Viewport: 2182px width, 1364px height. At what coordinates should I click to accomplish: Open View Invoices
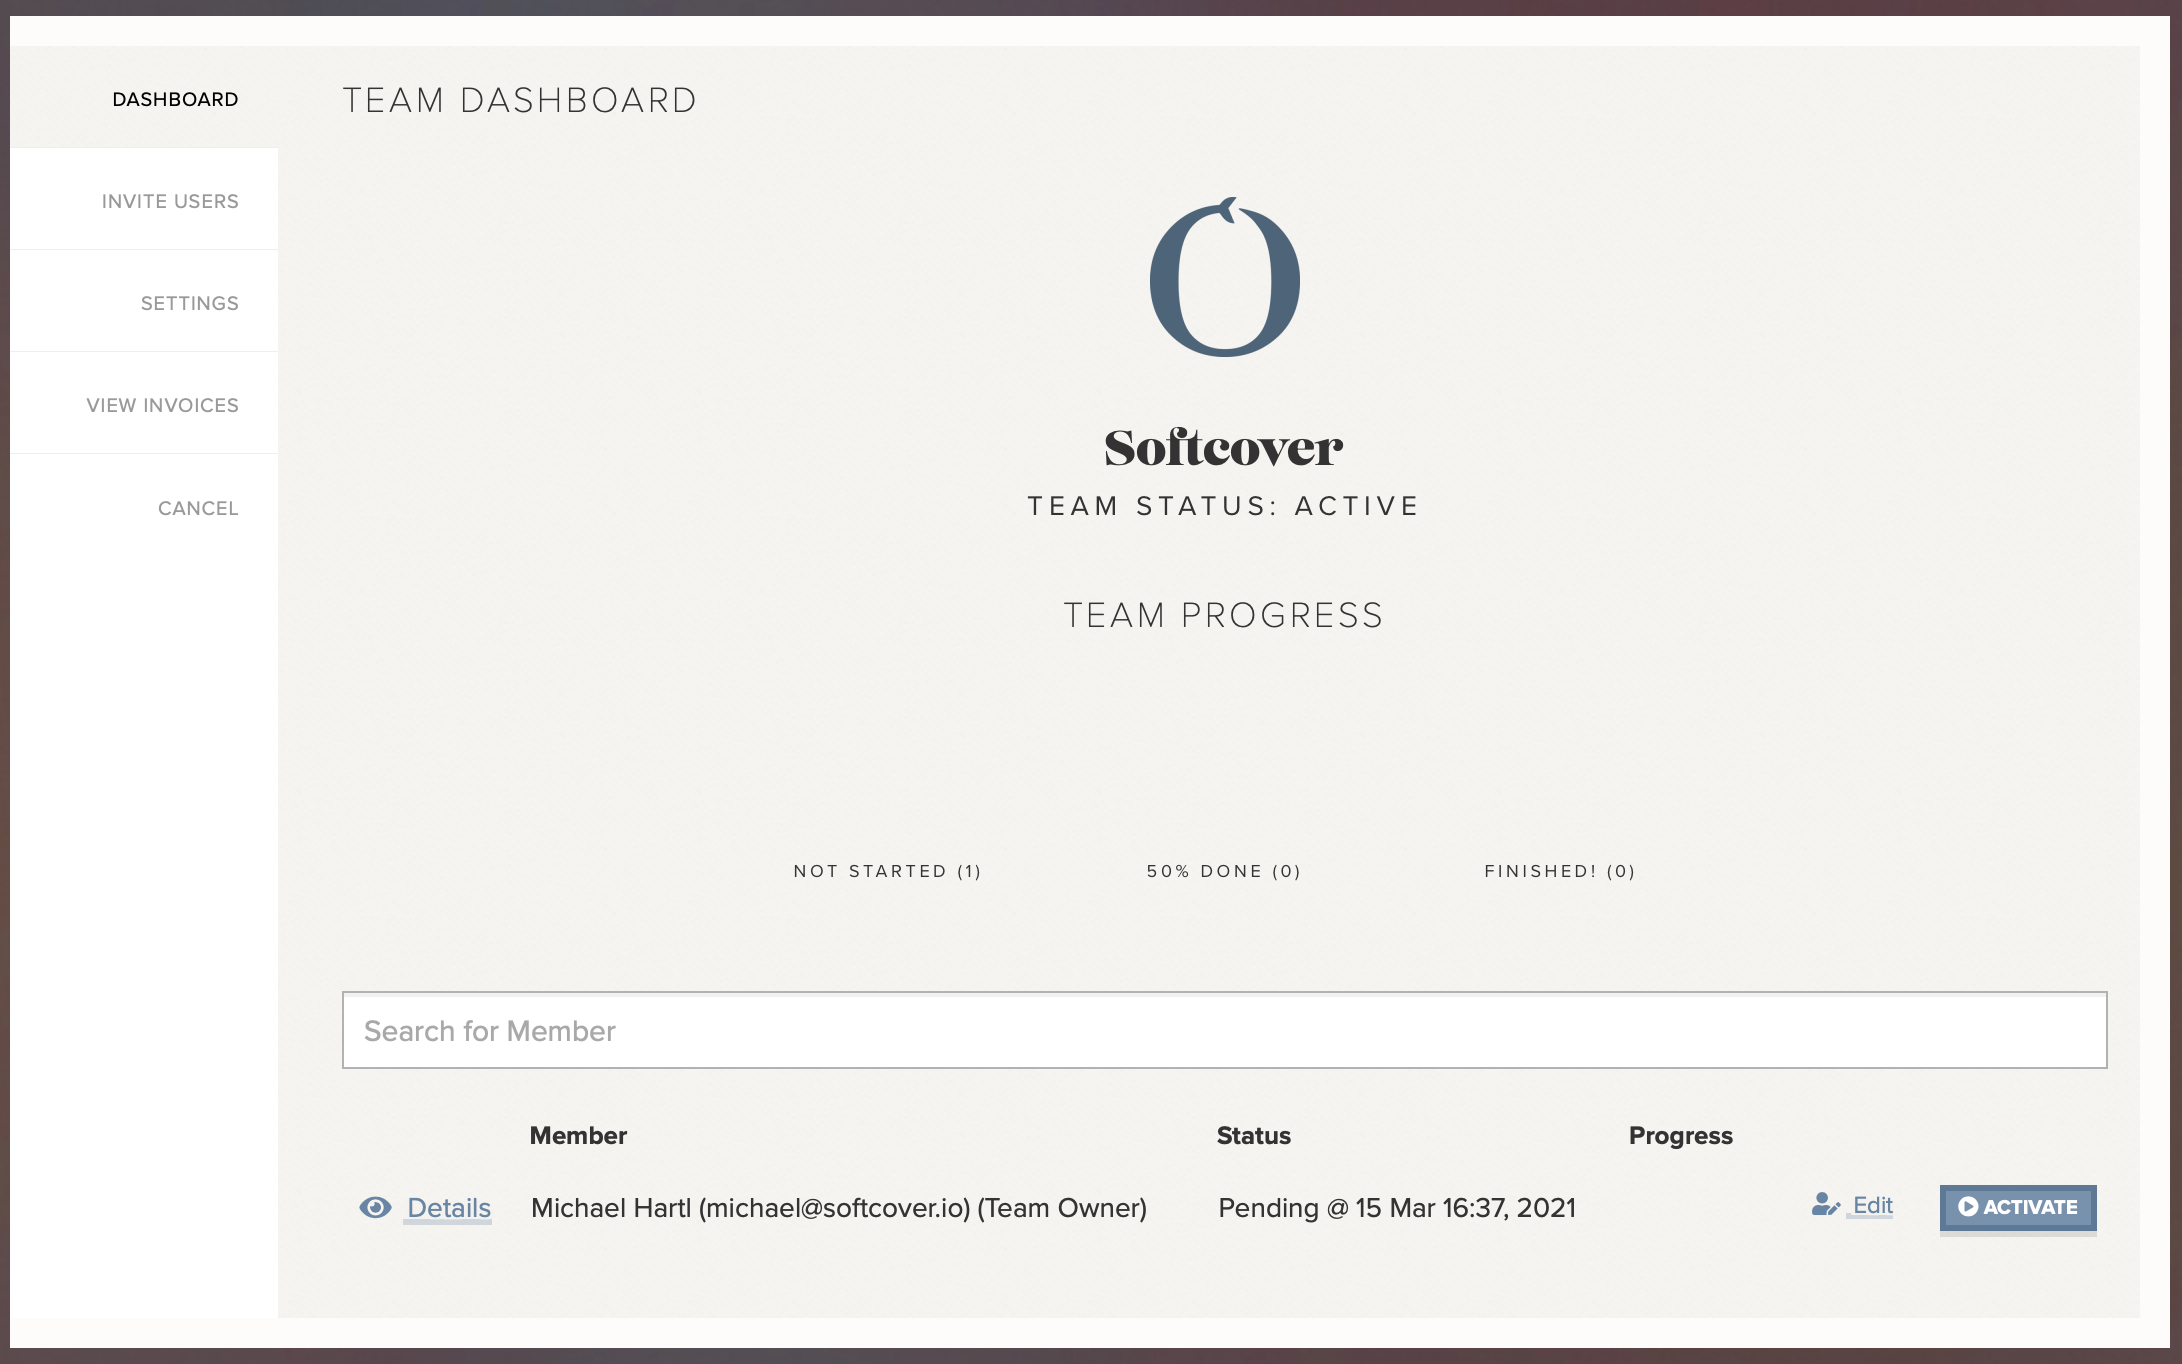(162, 405)
